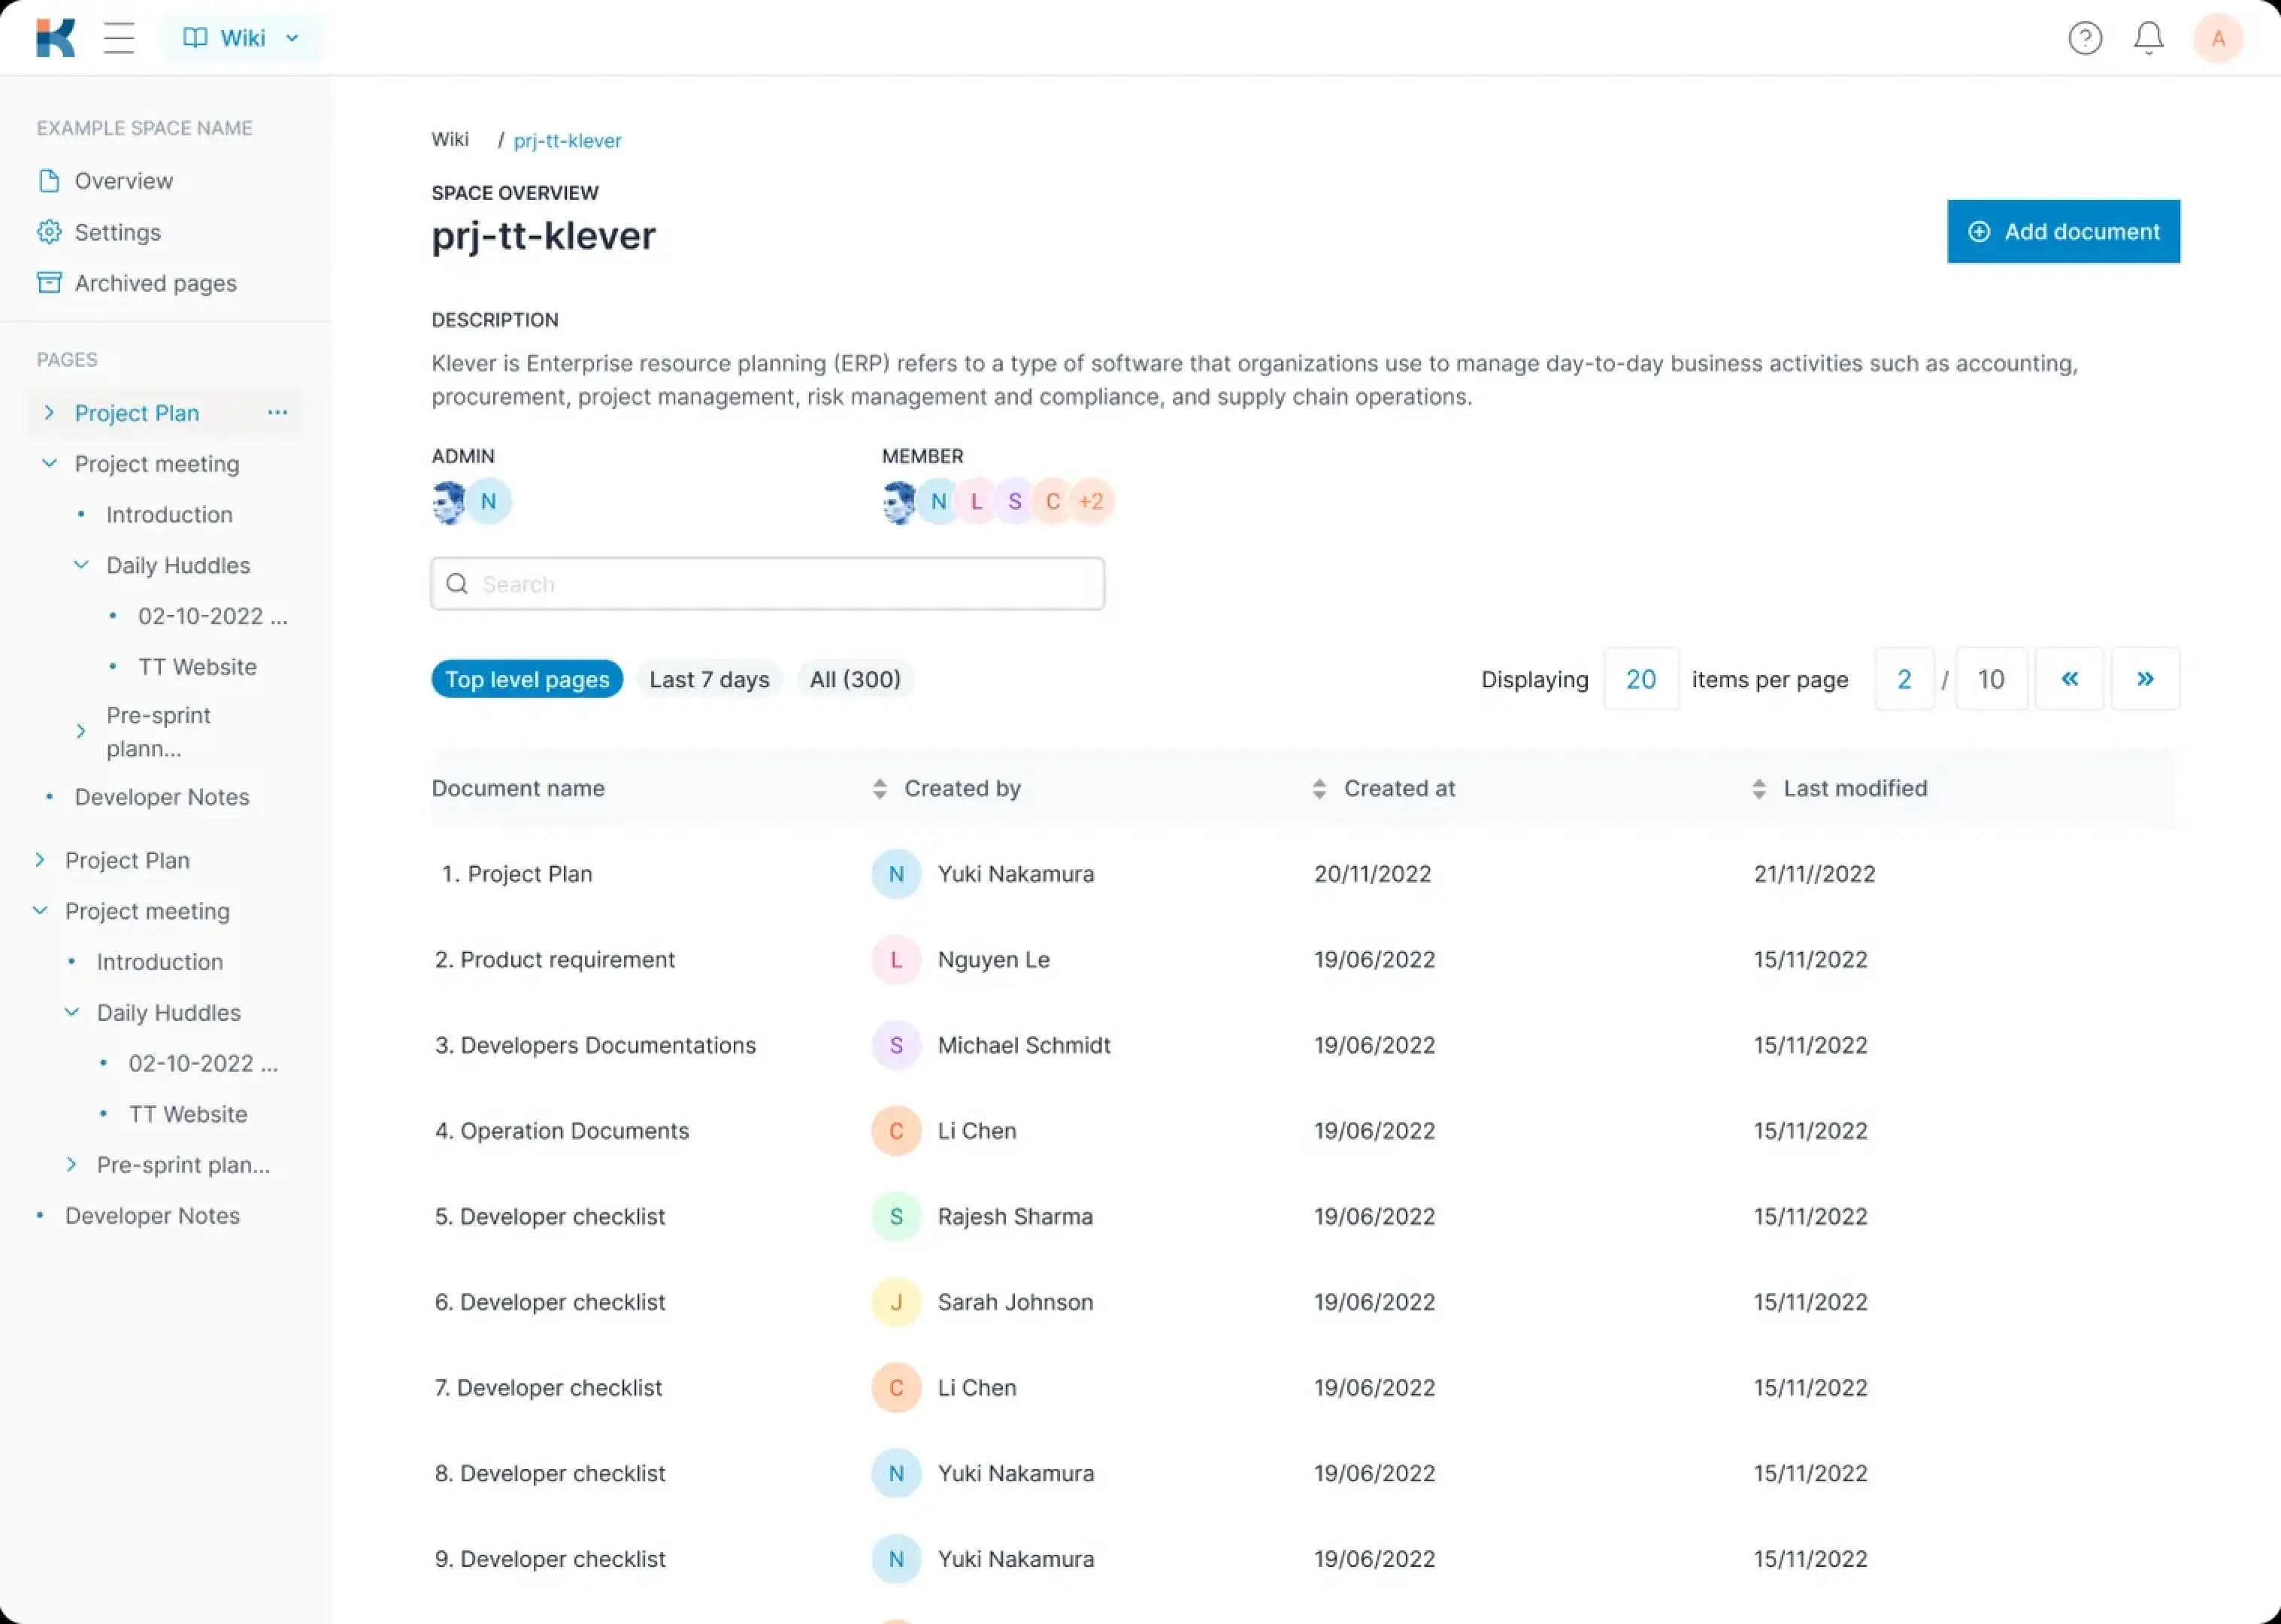Open the hamburger menu icon
Screen dimensions: 2281x1624
119,38
